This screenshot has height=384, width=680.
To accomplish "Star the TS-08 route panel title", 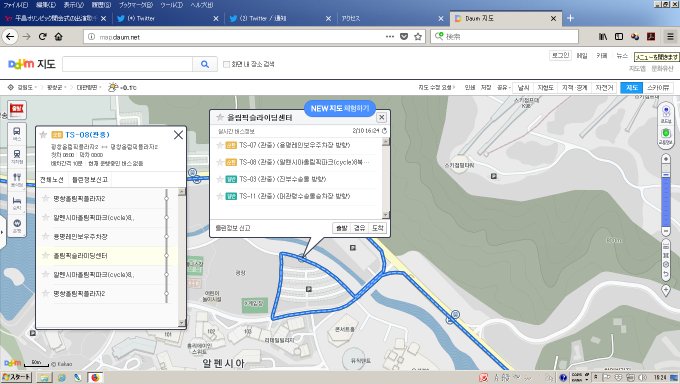I will pos(43,135).
